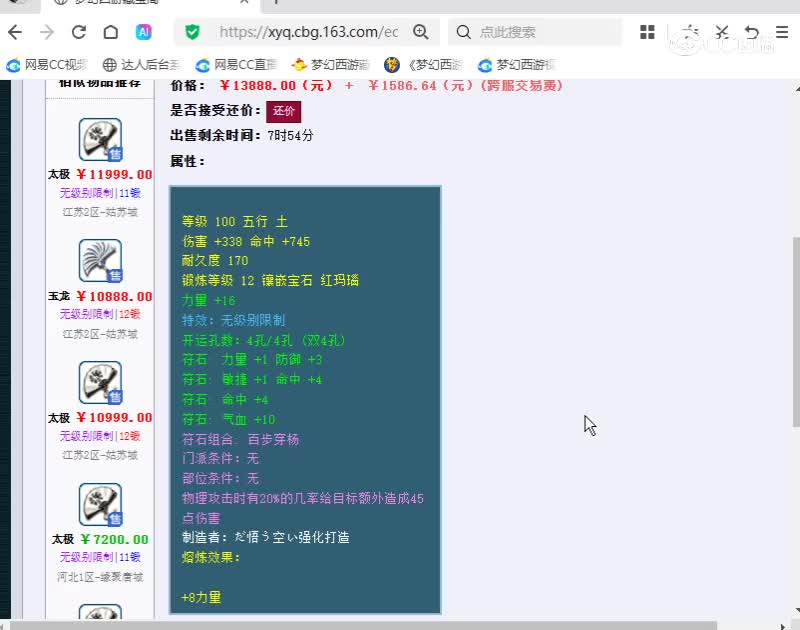Image resolution: width=800 pixels, height=630 pixels.
Task: Open the 太极 fan item priced ¥11999.00
Action: (101, 139)
